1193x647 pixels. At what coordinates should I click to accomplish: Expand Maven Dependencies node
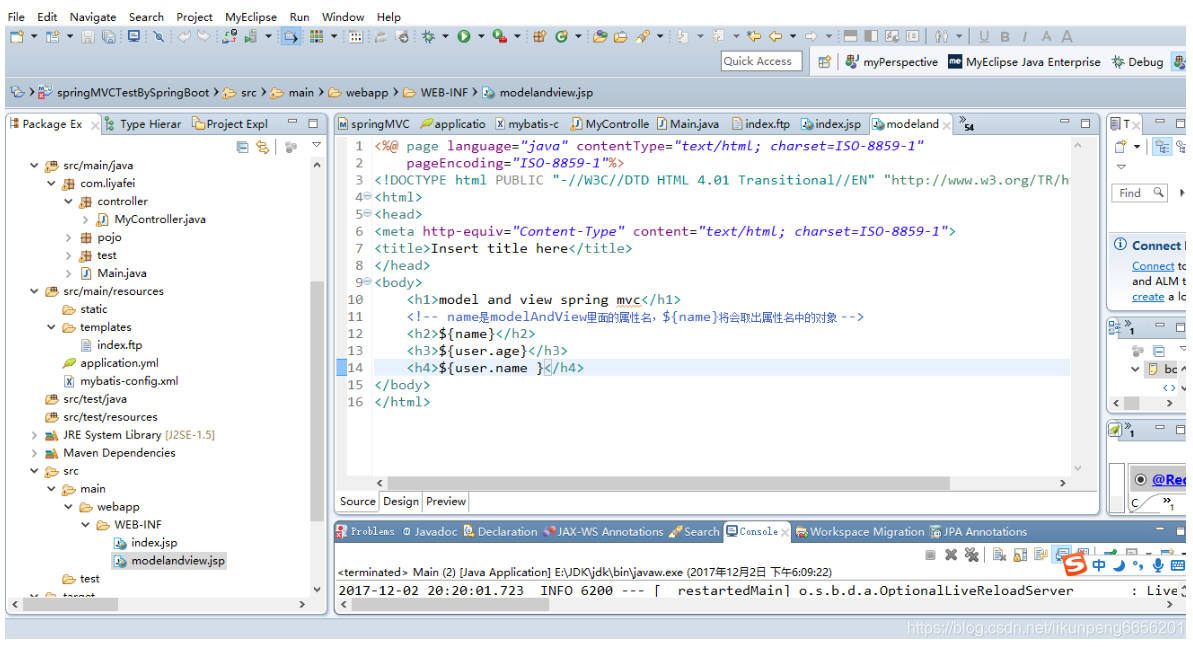point(34,453)
